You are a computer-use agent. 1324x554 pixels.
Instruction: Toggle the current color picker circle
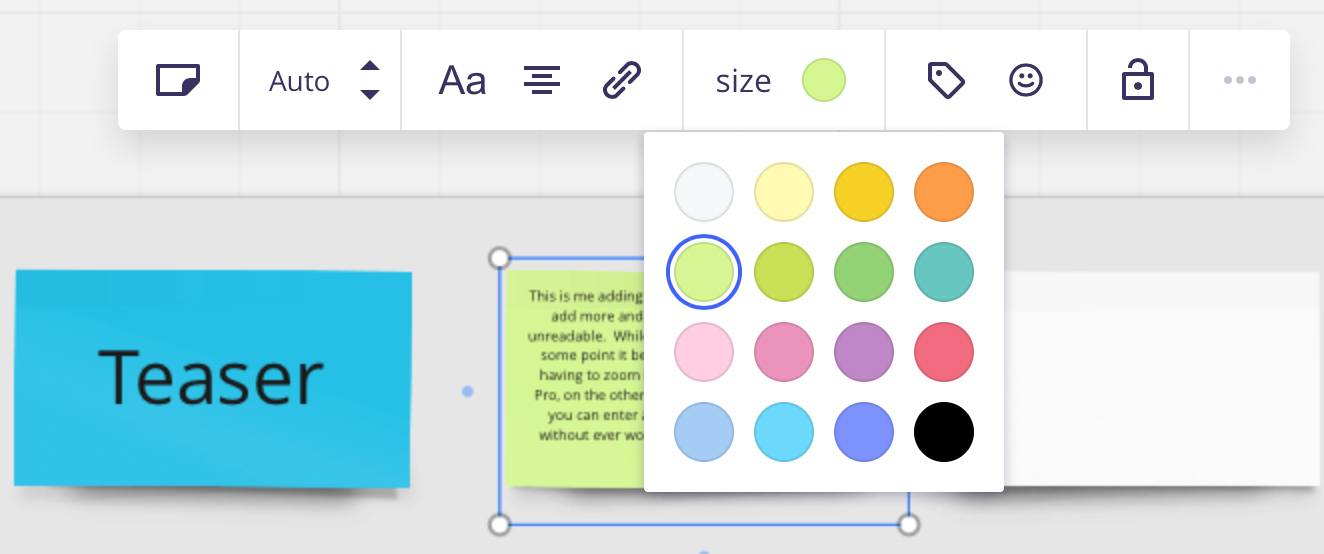824,80
